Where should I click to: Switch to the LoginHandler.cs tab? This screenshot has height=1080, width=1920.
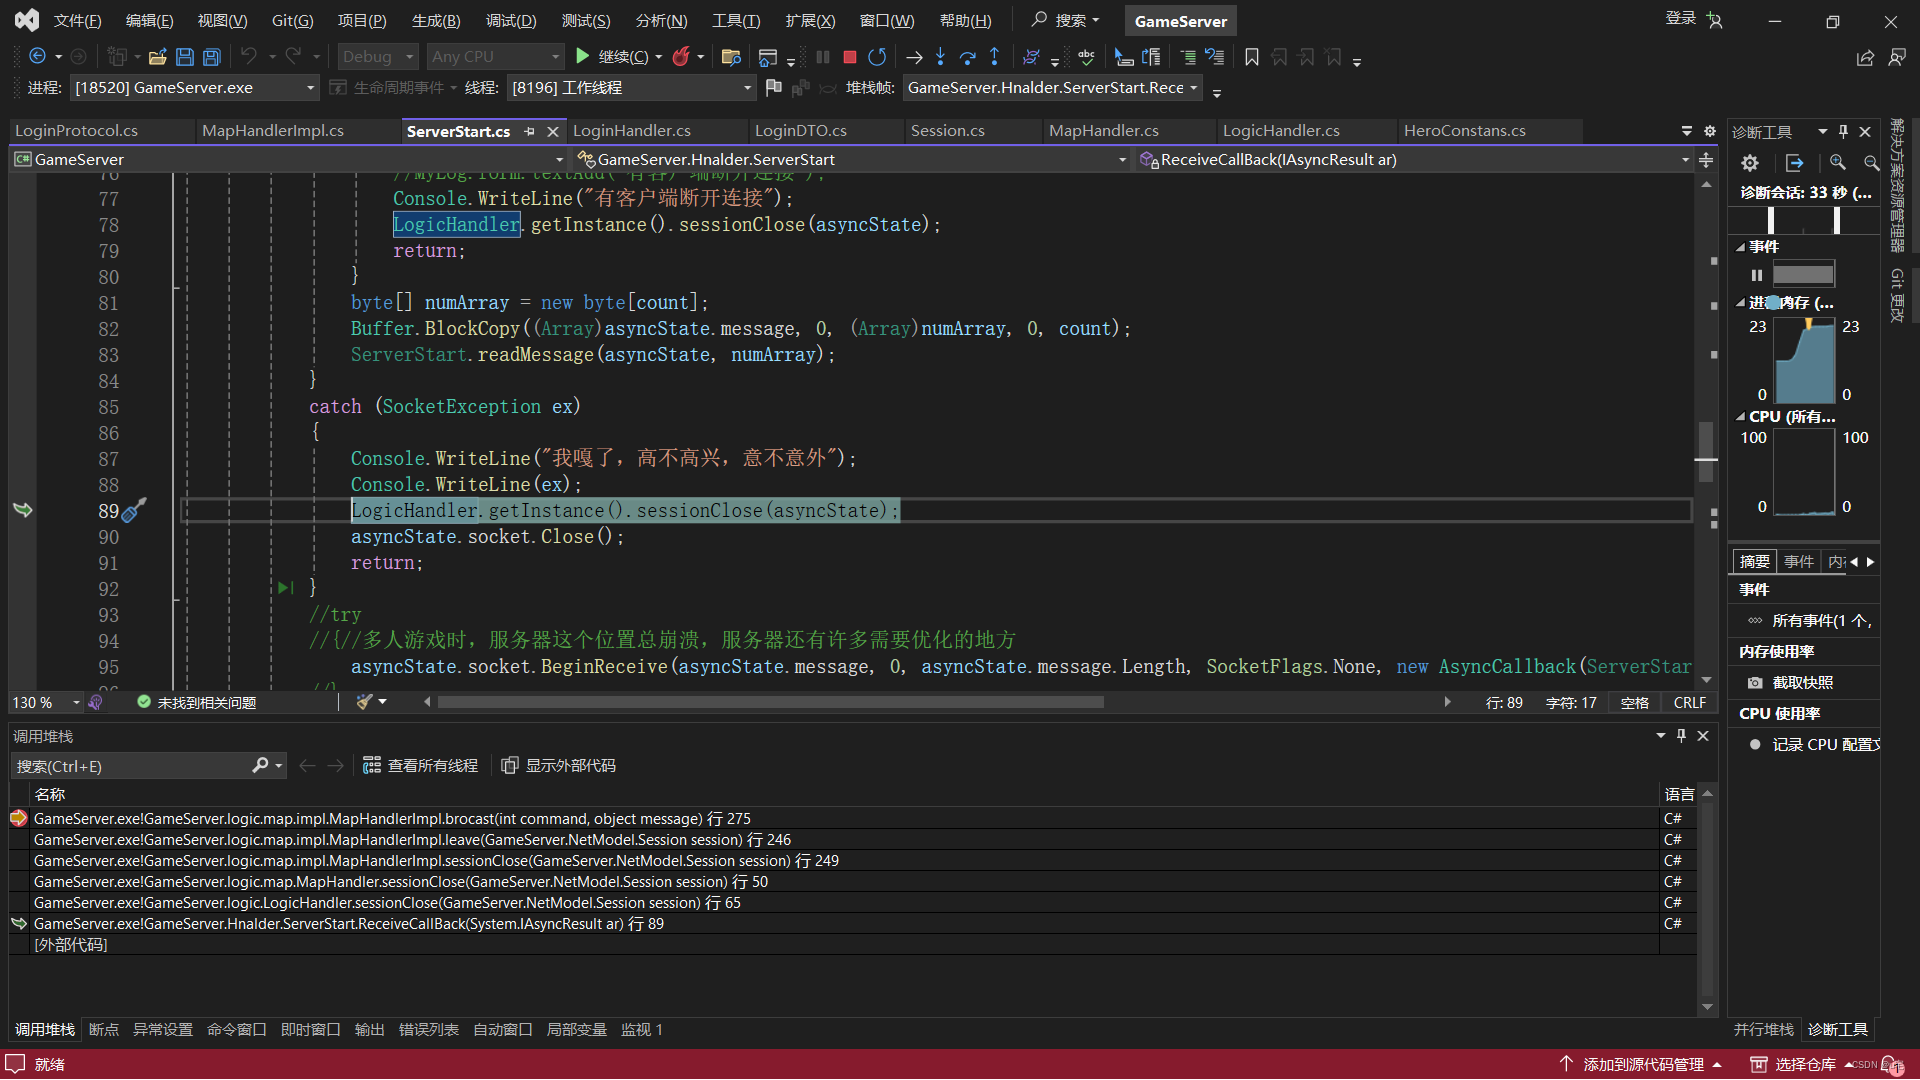(632, 131)
